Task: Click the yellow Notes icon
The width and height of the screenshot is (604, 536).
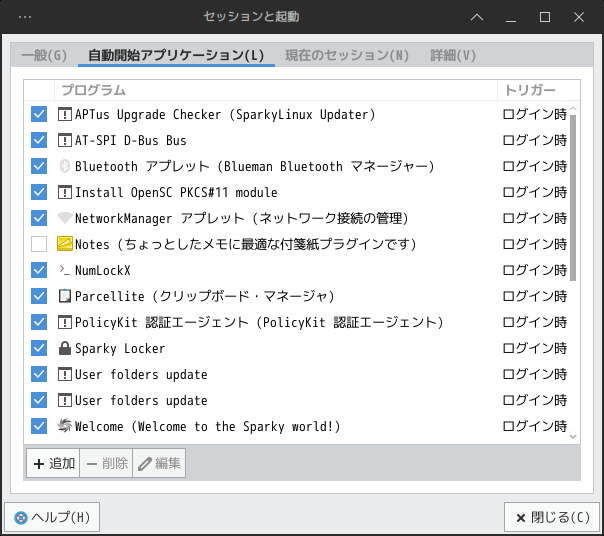Action: pyautogui.click(x=64, y=244)
